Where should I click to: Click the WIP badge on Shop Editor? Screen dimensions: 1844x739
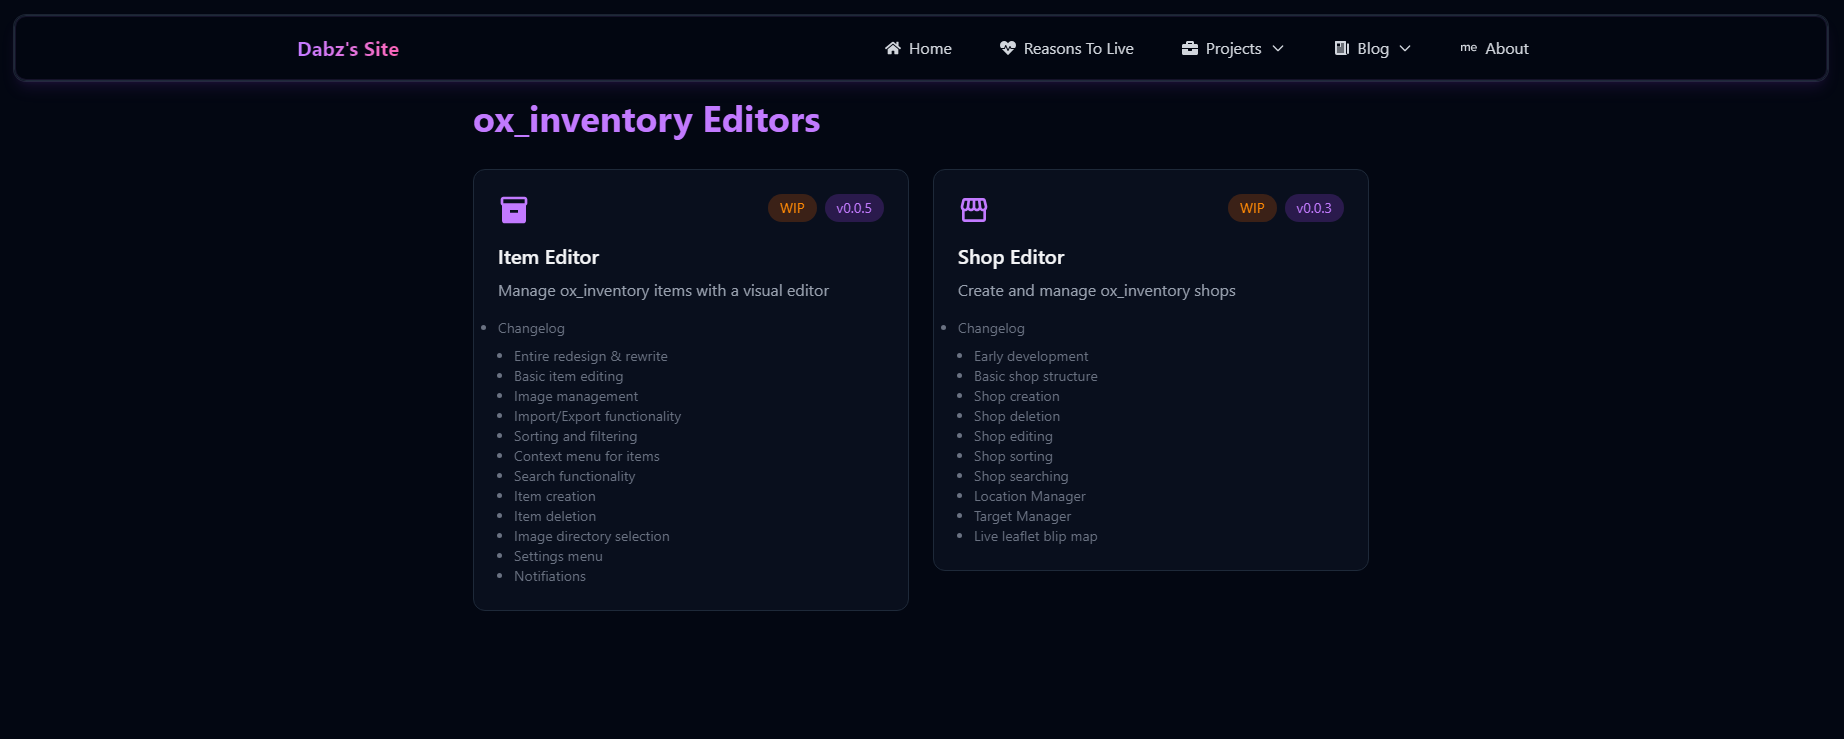click(x=1252, y=208)
